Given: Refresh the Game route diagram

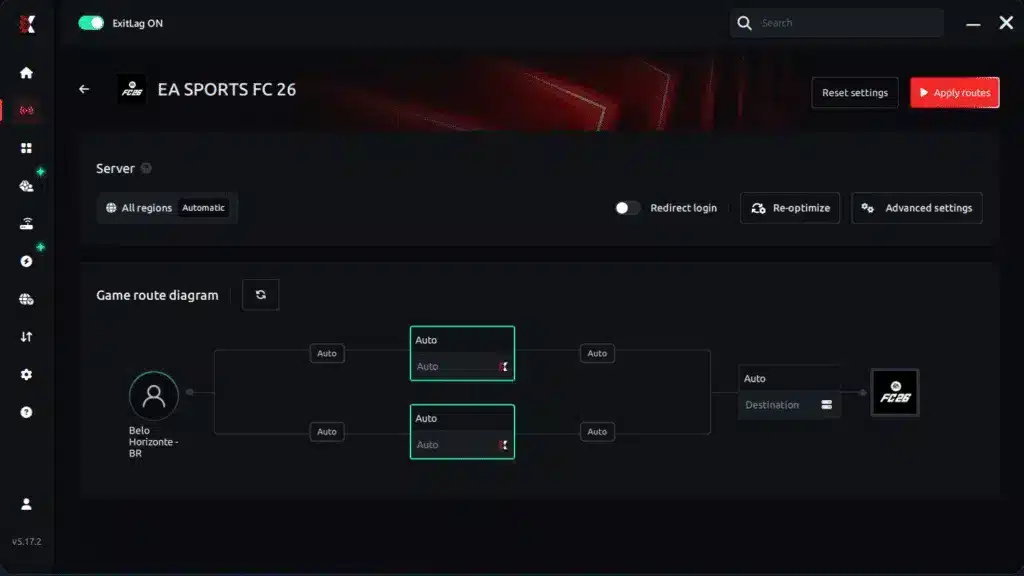Looking at the screenshot, I should point(261,295).
